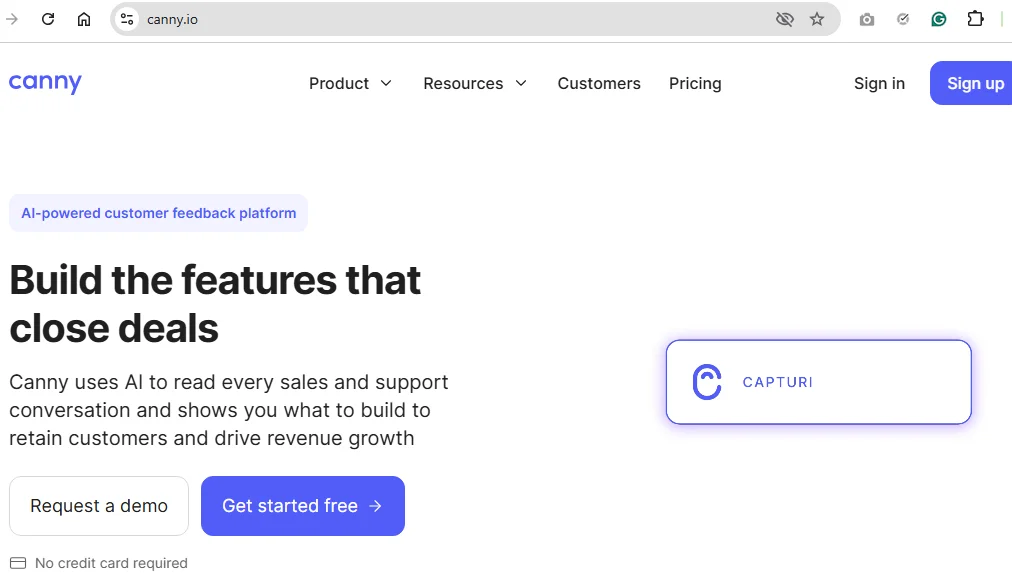Click the Capturi logo icon

[707, 382]
